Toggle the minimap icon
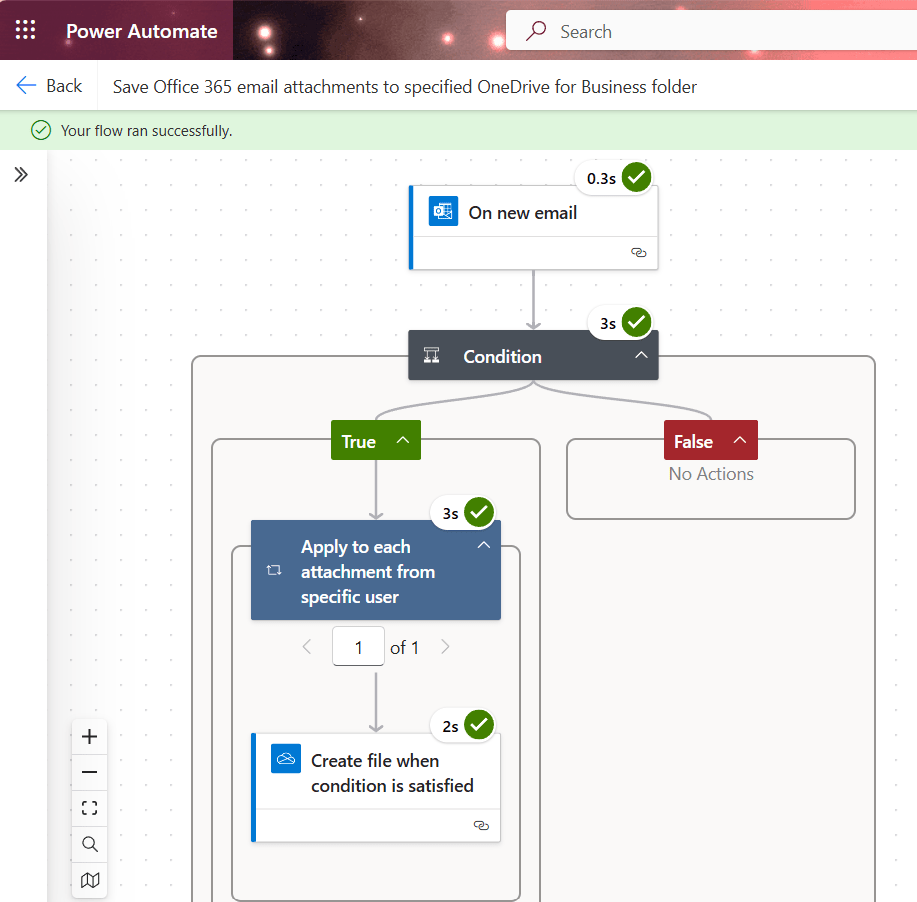Screen dimensions: 917x902 coord(90,880)
